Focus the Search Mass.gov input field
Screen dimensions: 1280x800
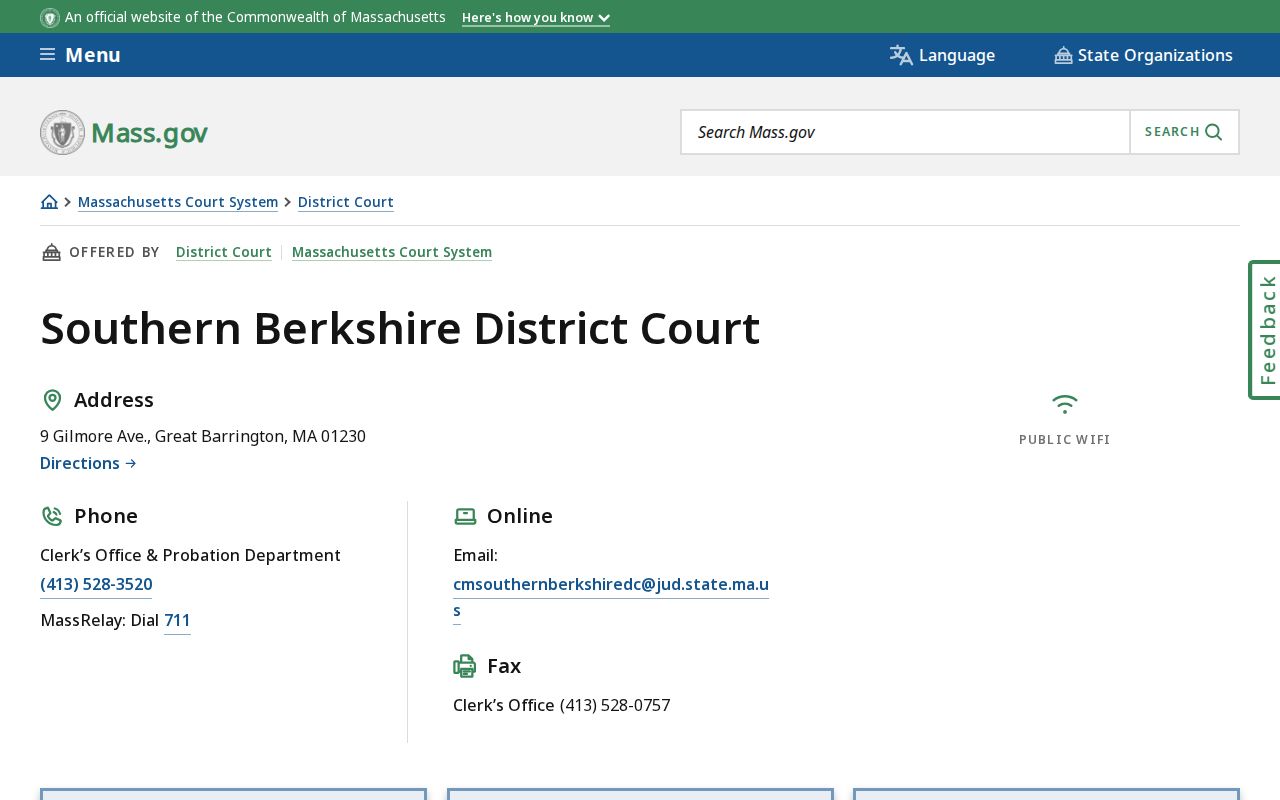pos(905,132)
